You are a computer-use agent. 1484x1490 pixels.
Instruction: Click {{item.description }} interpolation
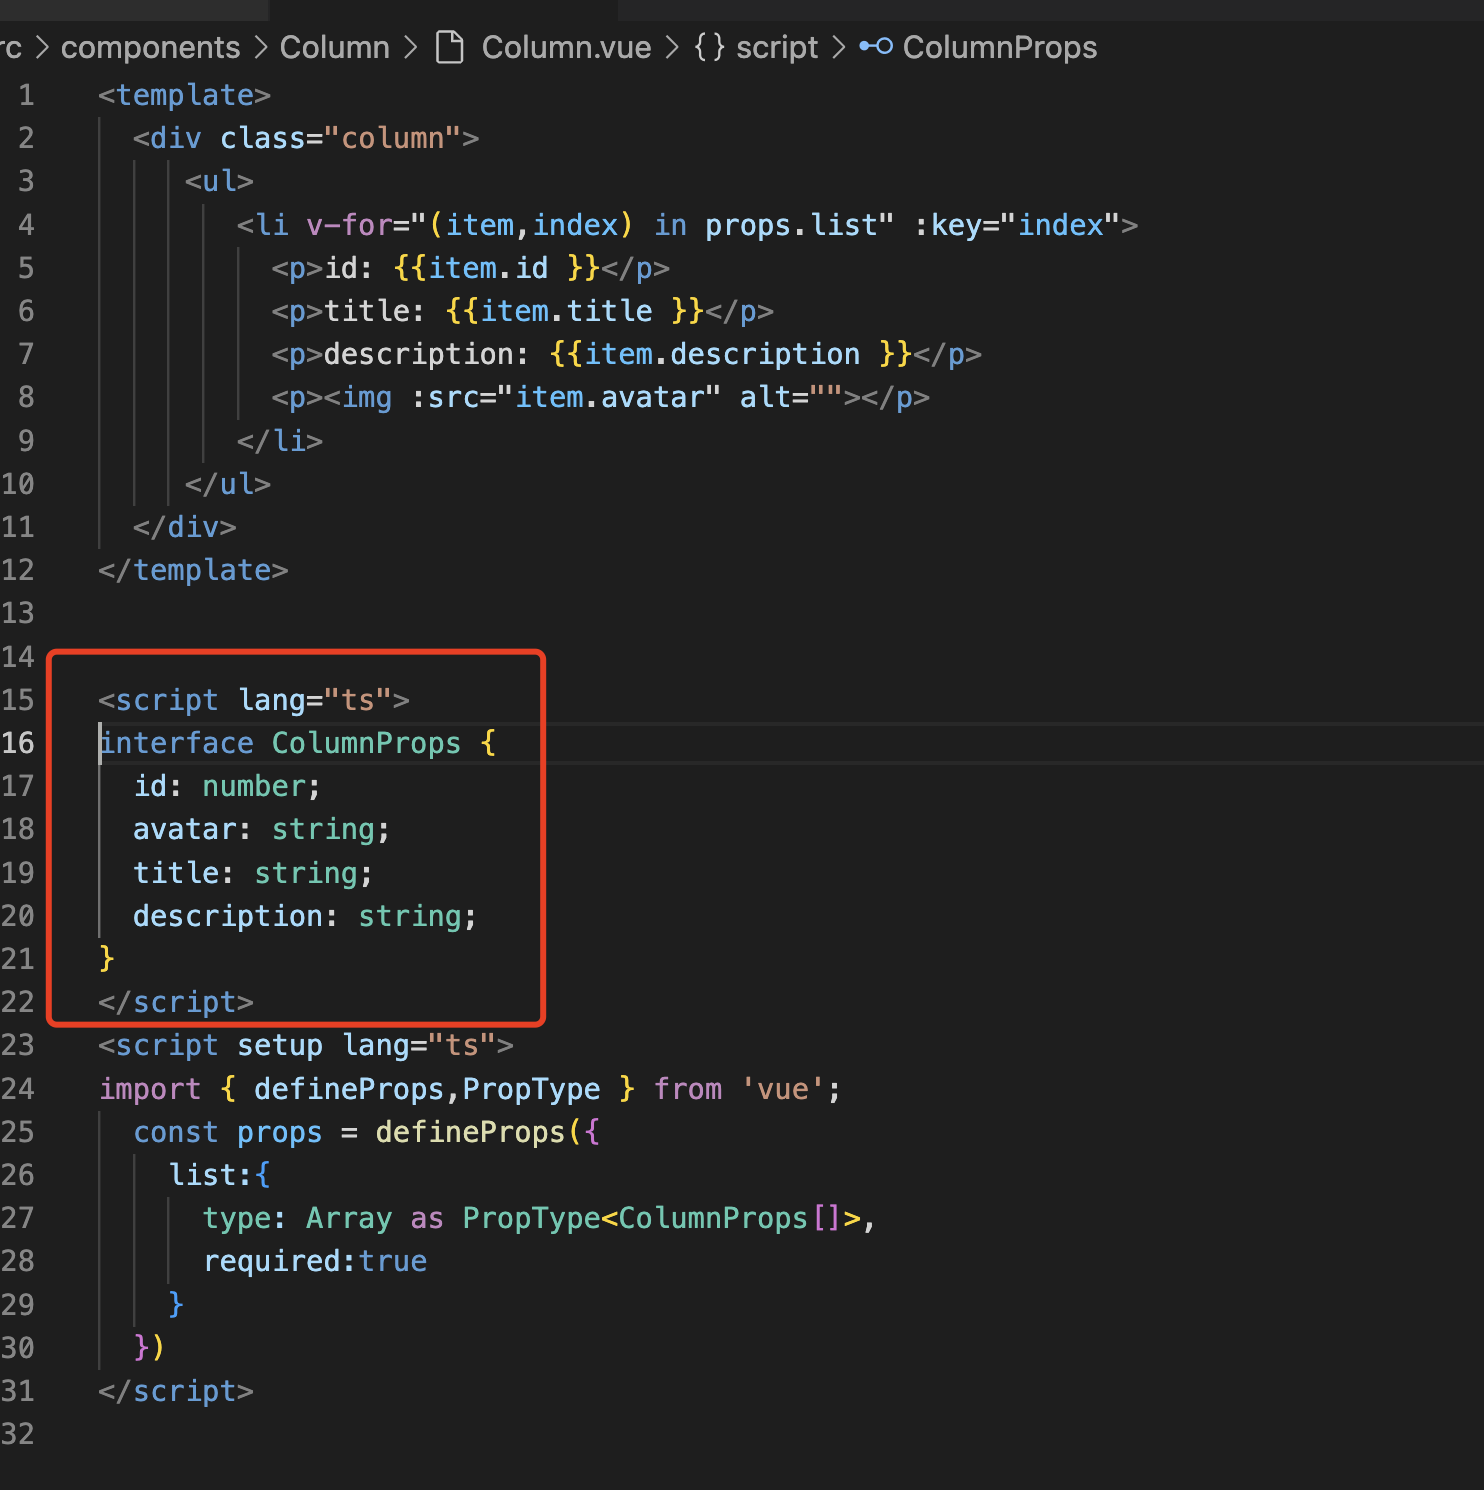point(730,354)
